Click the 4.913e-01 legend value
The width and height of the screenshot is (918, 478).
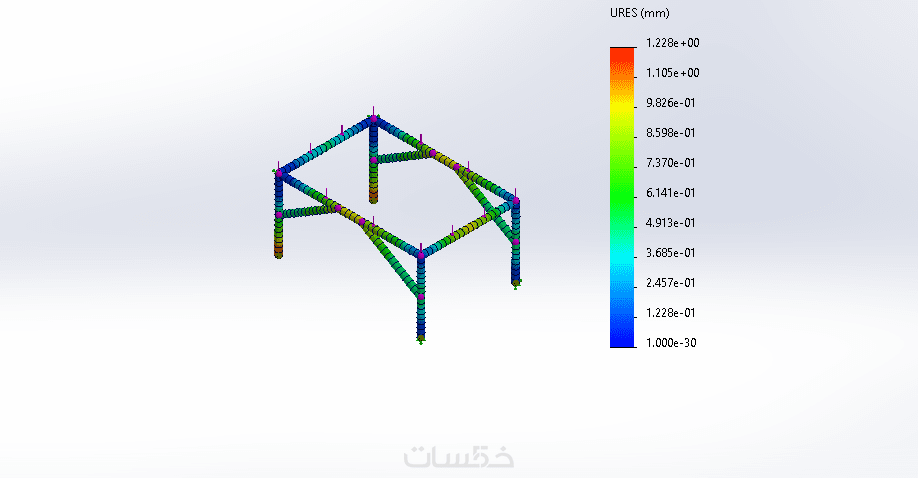[x=671, y=223]
